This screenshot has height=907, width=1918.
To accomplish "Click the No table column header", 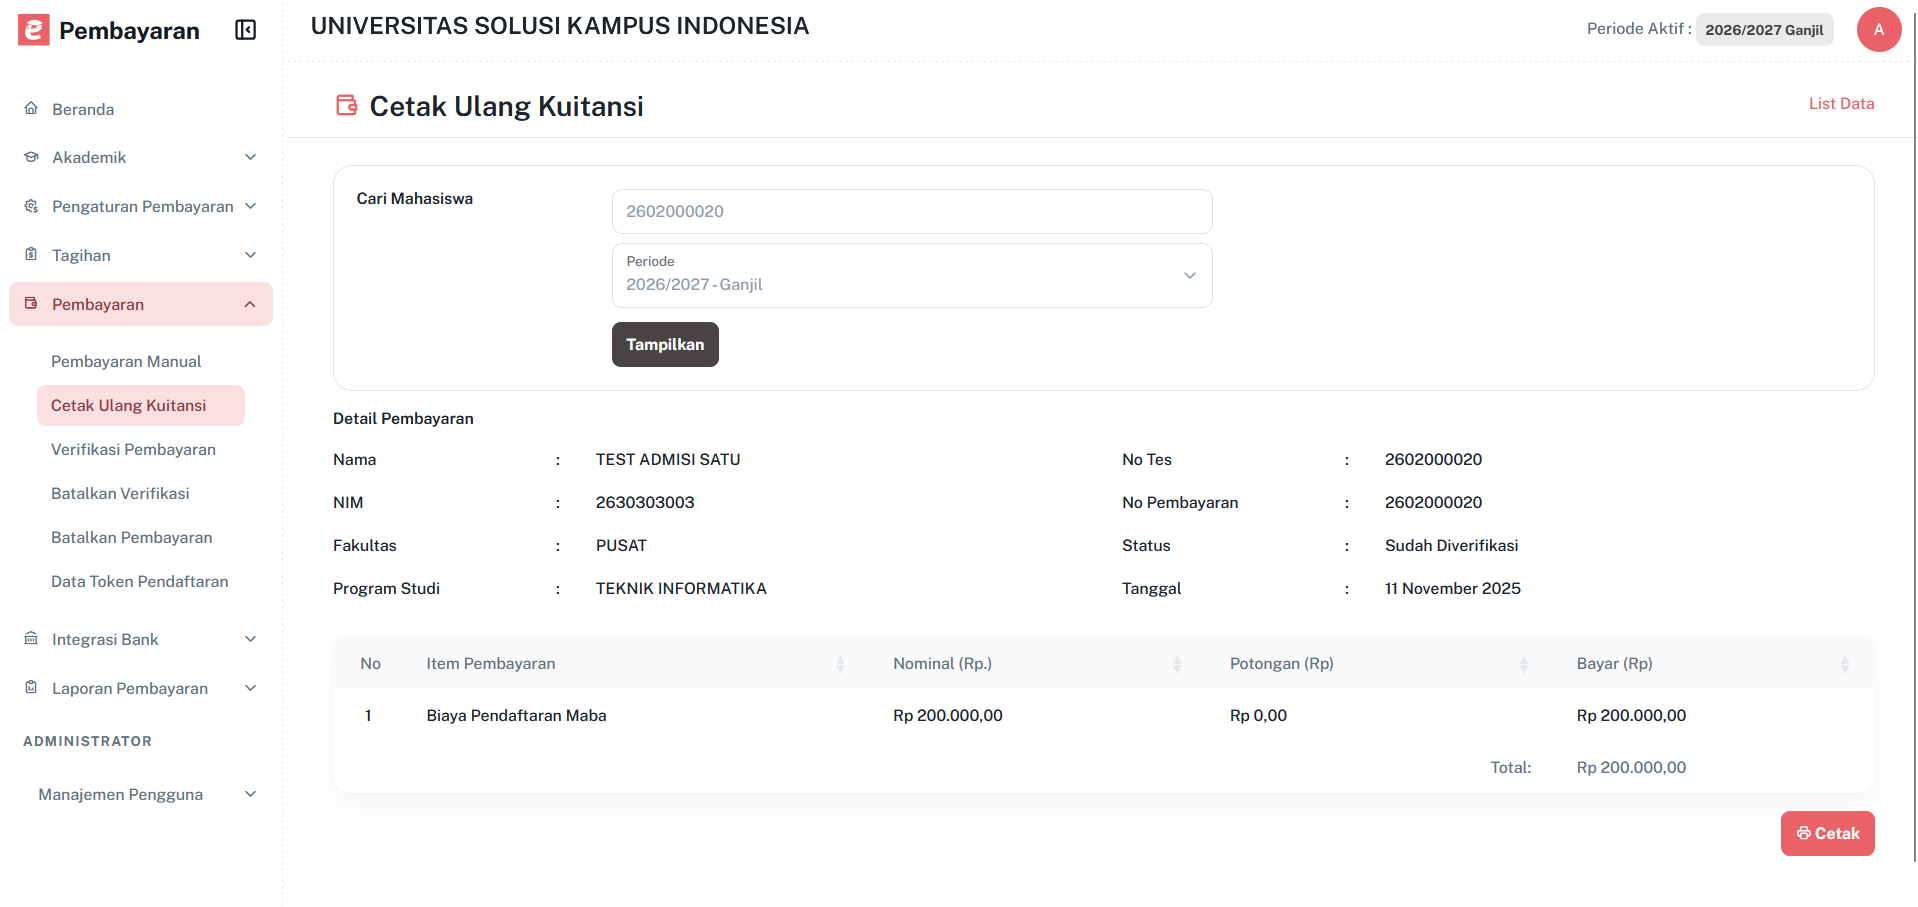I will coord(370,663).
